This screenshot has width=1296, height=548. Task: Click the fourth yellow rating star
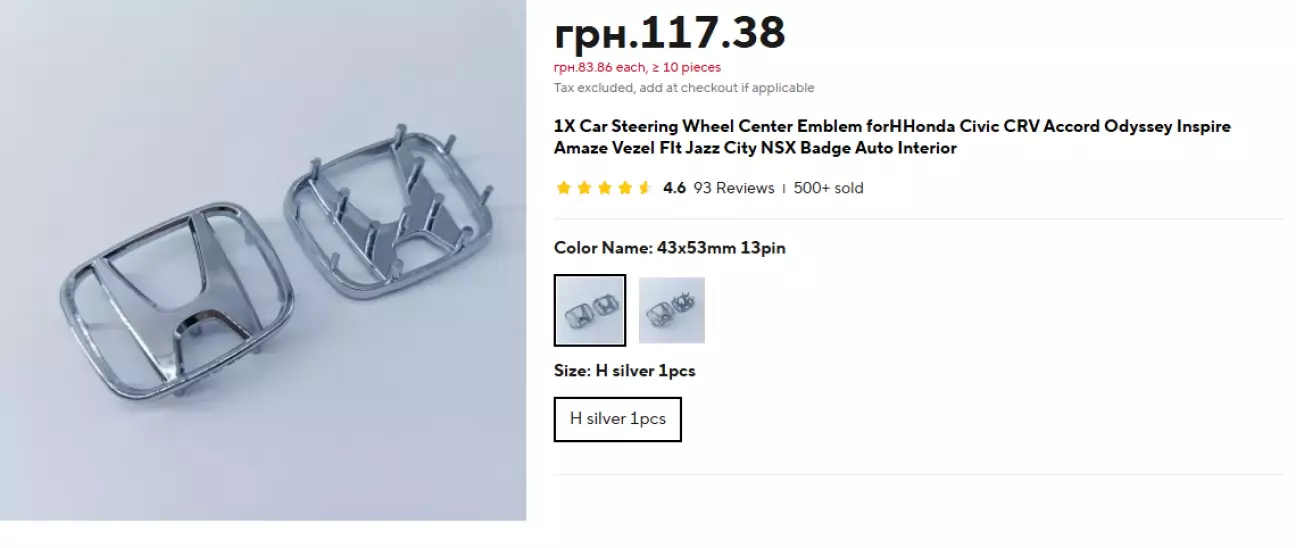click(x=624, y=188)
